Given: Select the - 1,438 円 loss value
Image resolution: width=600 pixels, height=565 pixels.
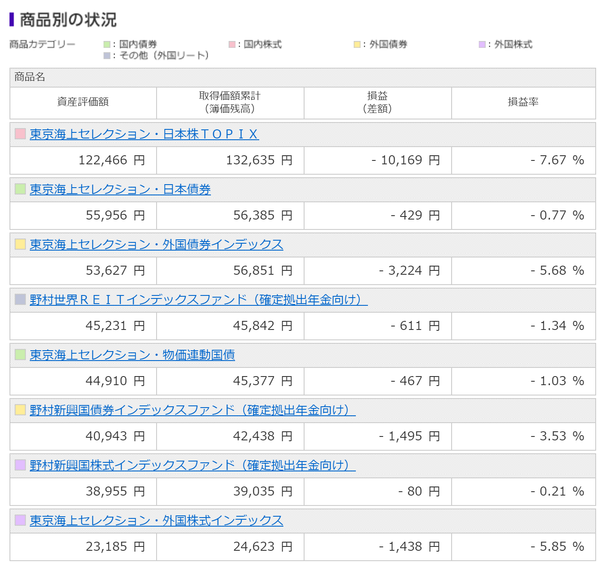Looking at the screenshot, I should tap(409, 547).
